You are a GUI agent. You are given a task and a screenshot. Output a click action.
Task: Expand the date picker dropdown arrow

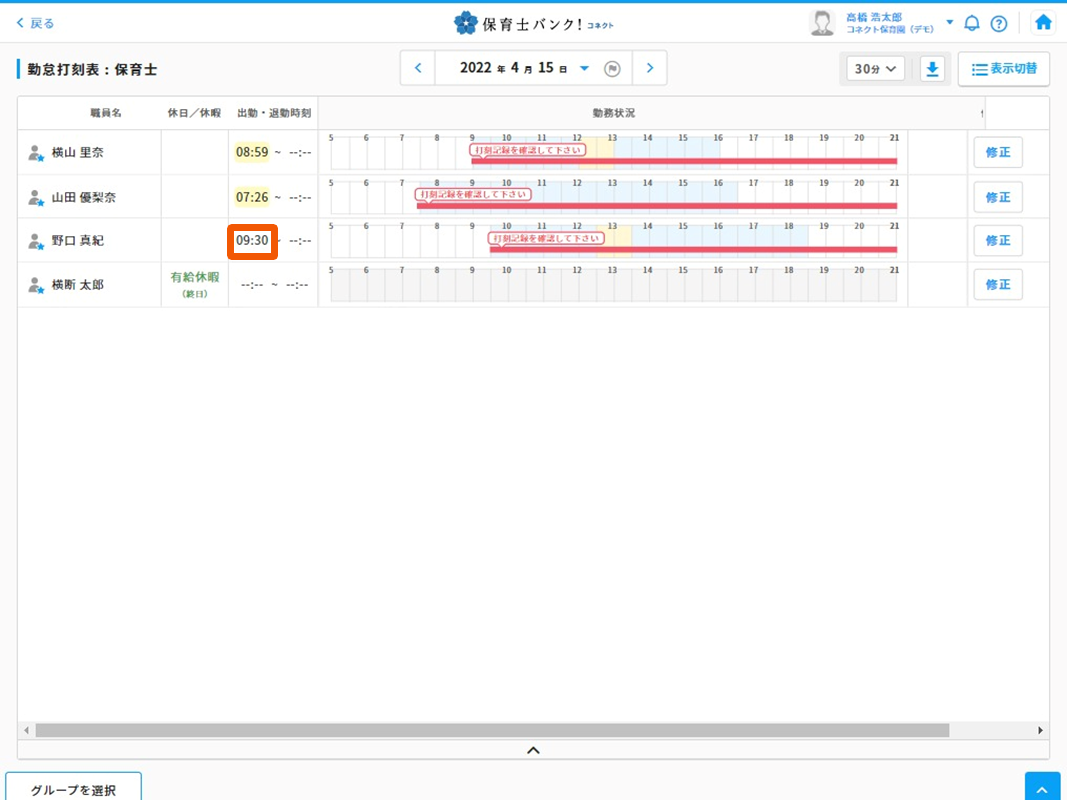585,69
